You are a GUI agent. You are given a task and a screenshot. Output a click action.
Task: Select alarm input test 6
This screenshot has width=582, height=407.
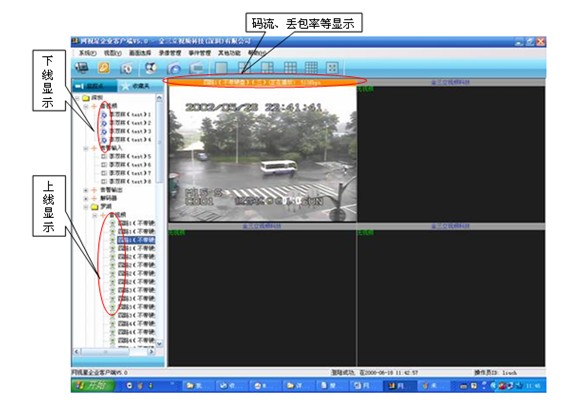(x=130, y=165)
